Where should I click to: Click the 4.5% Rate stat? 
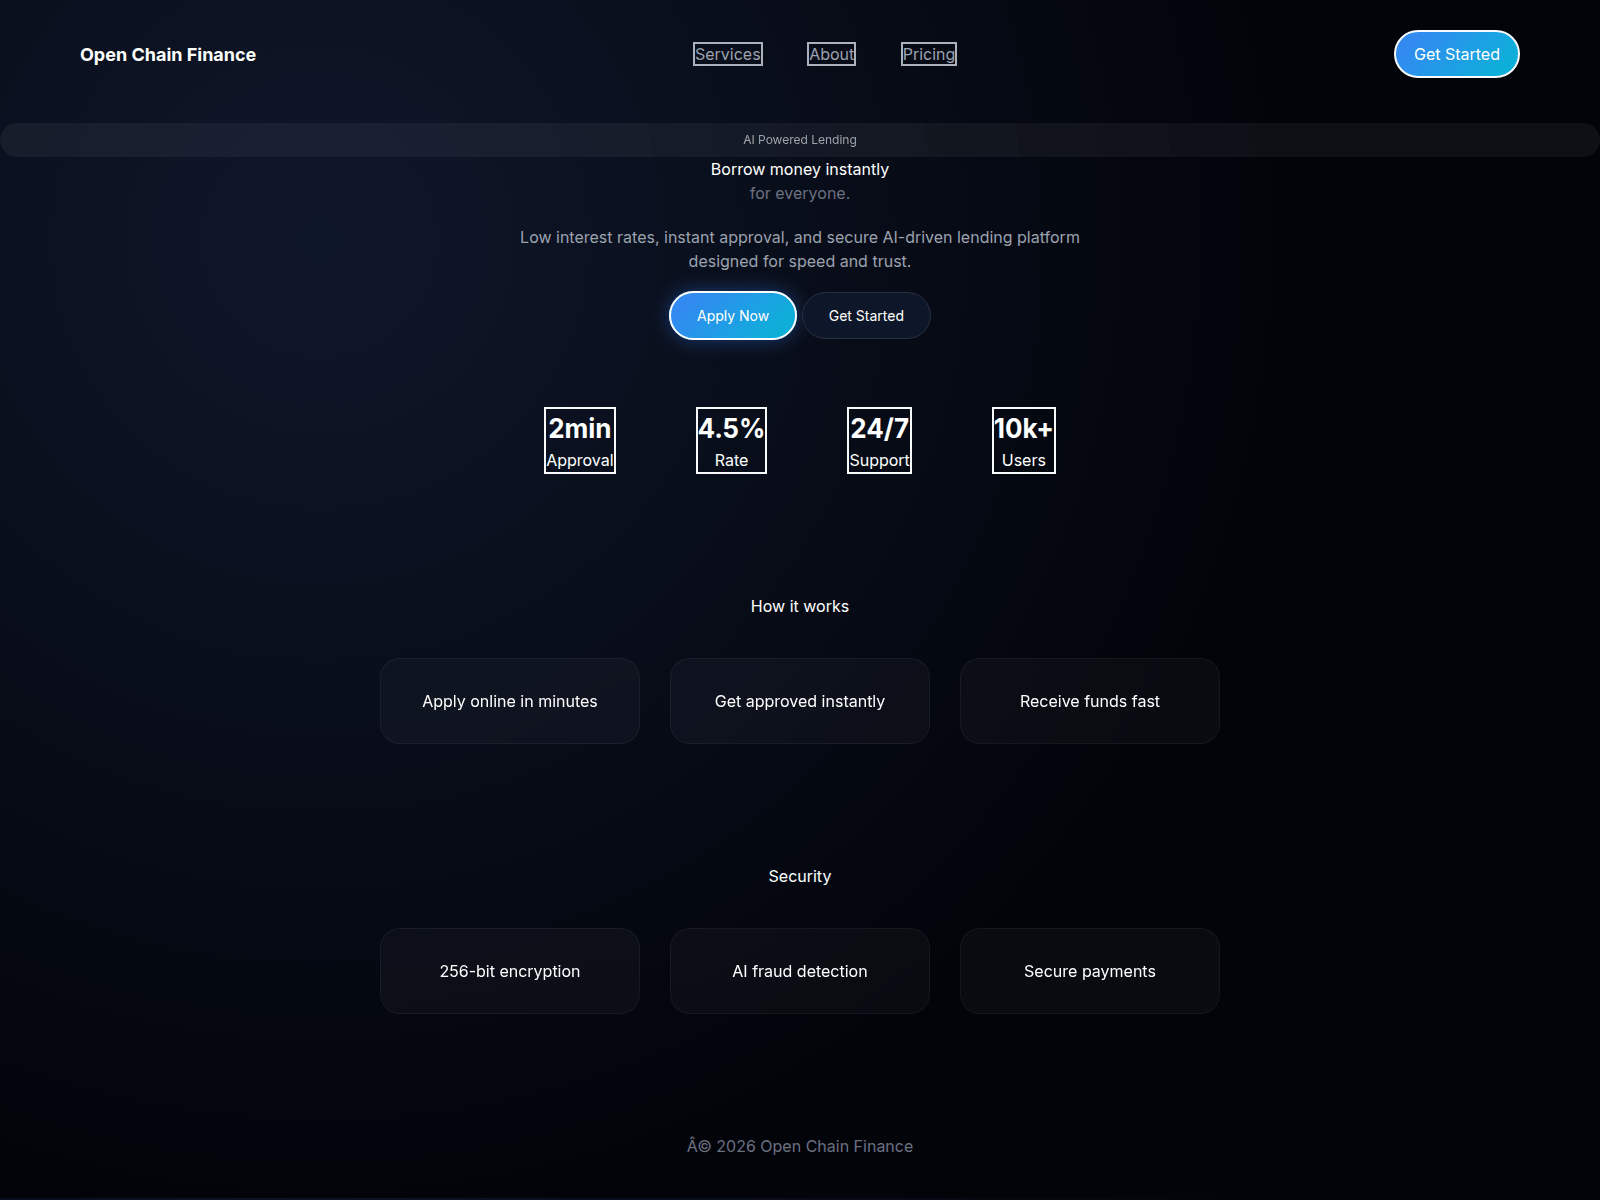click(x=731, y=440)
